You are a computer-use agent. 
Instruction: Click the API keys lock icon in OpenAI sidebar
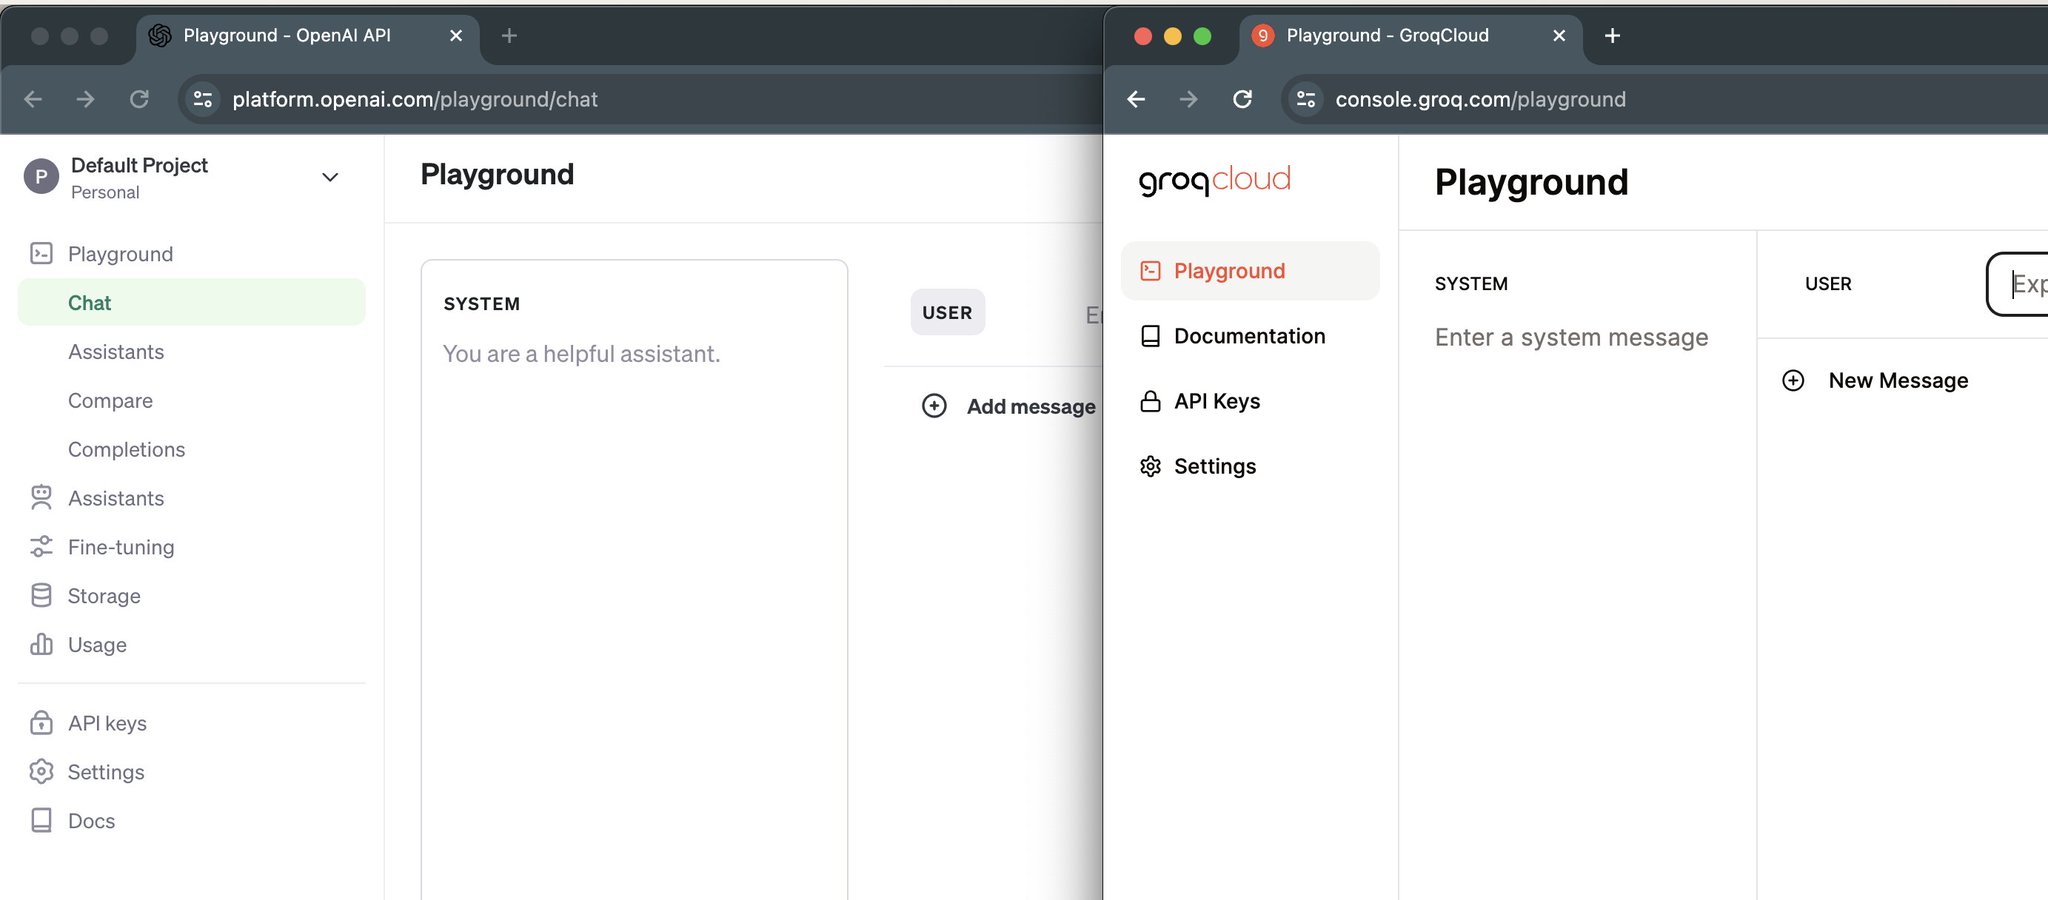(41, 723)
